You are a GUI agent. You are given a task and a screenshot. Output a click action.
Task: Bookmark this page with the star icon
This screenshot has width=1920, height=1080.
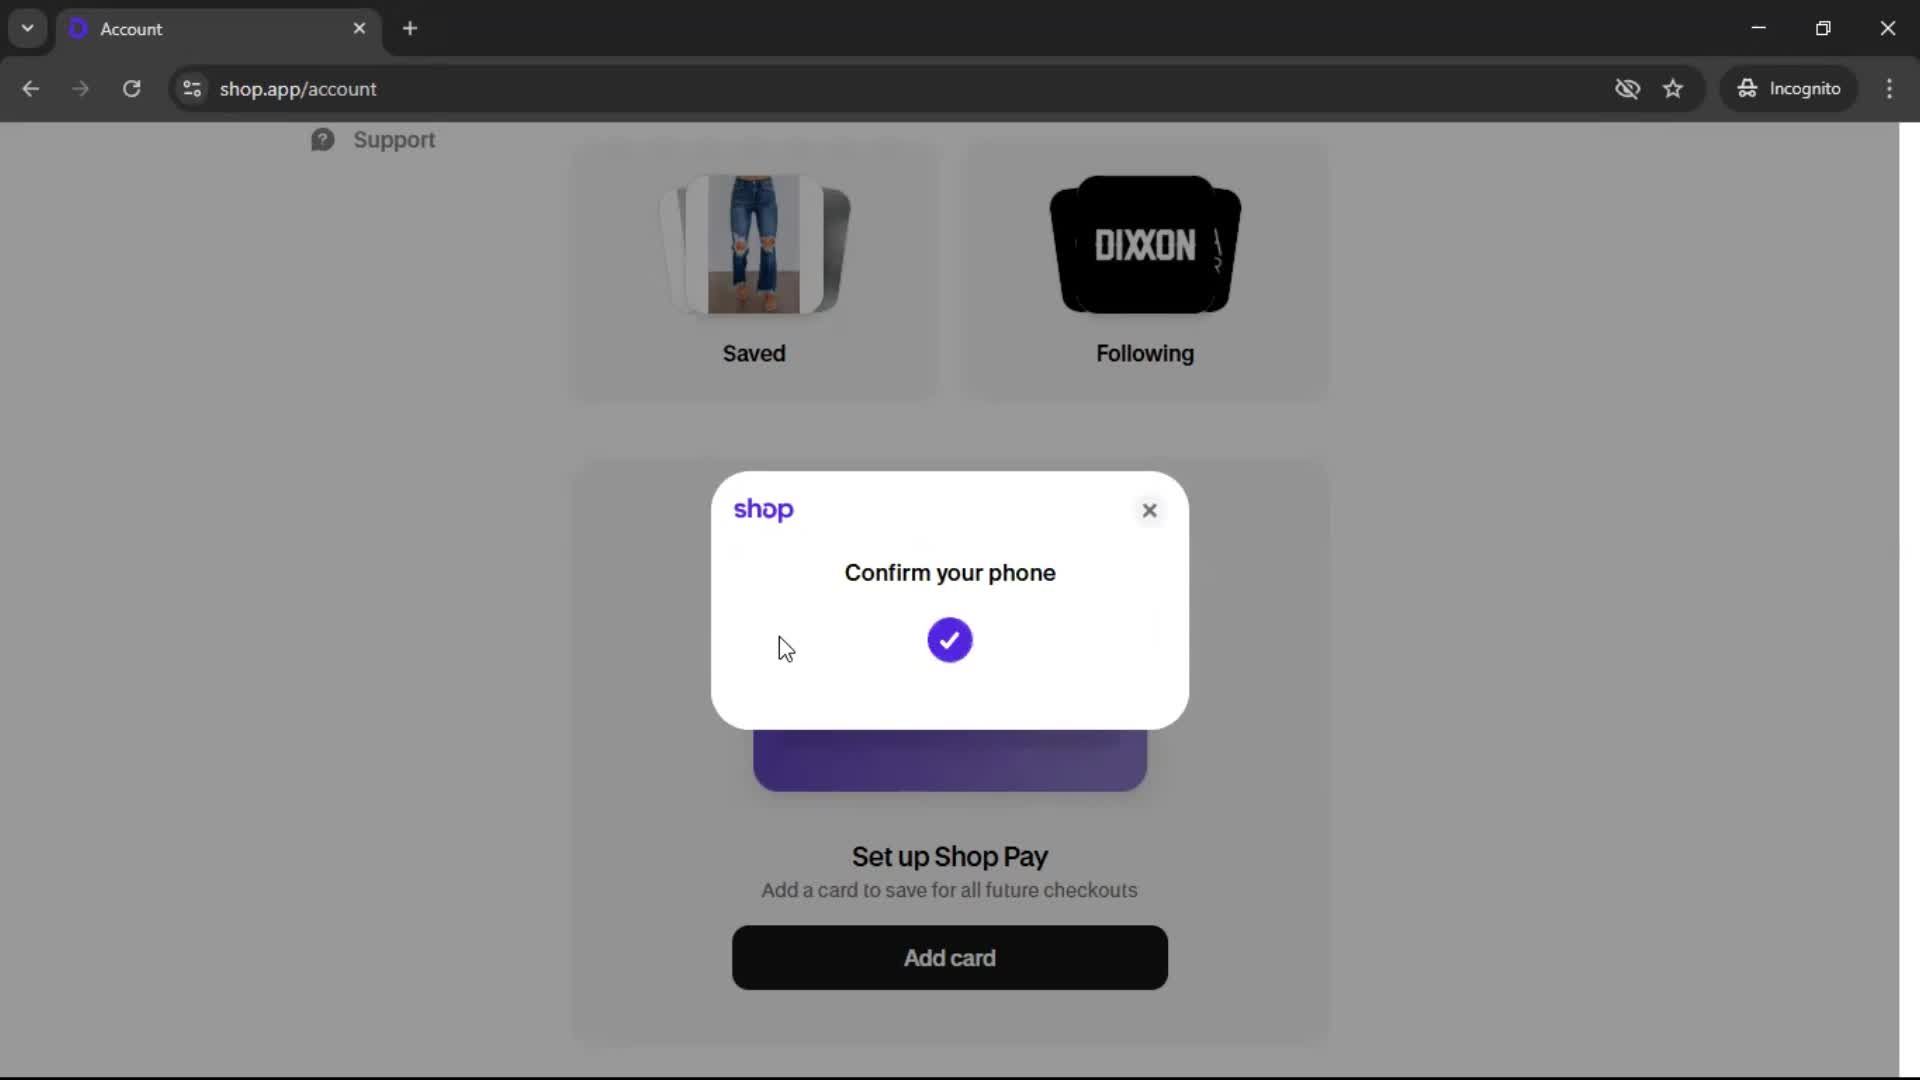pyautogui.click(x=1673, y=89)
